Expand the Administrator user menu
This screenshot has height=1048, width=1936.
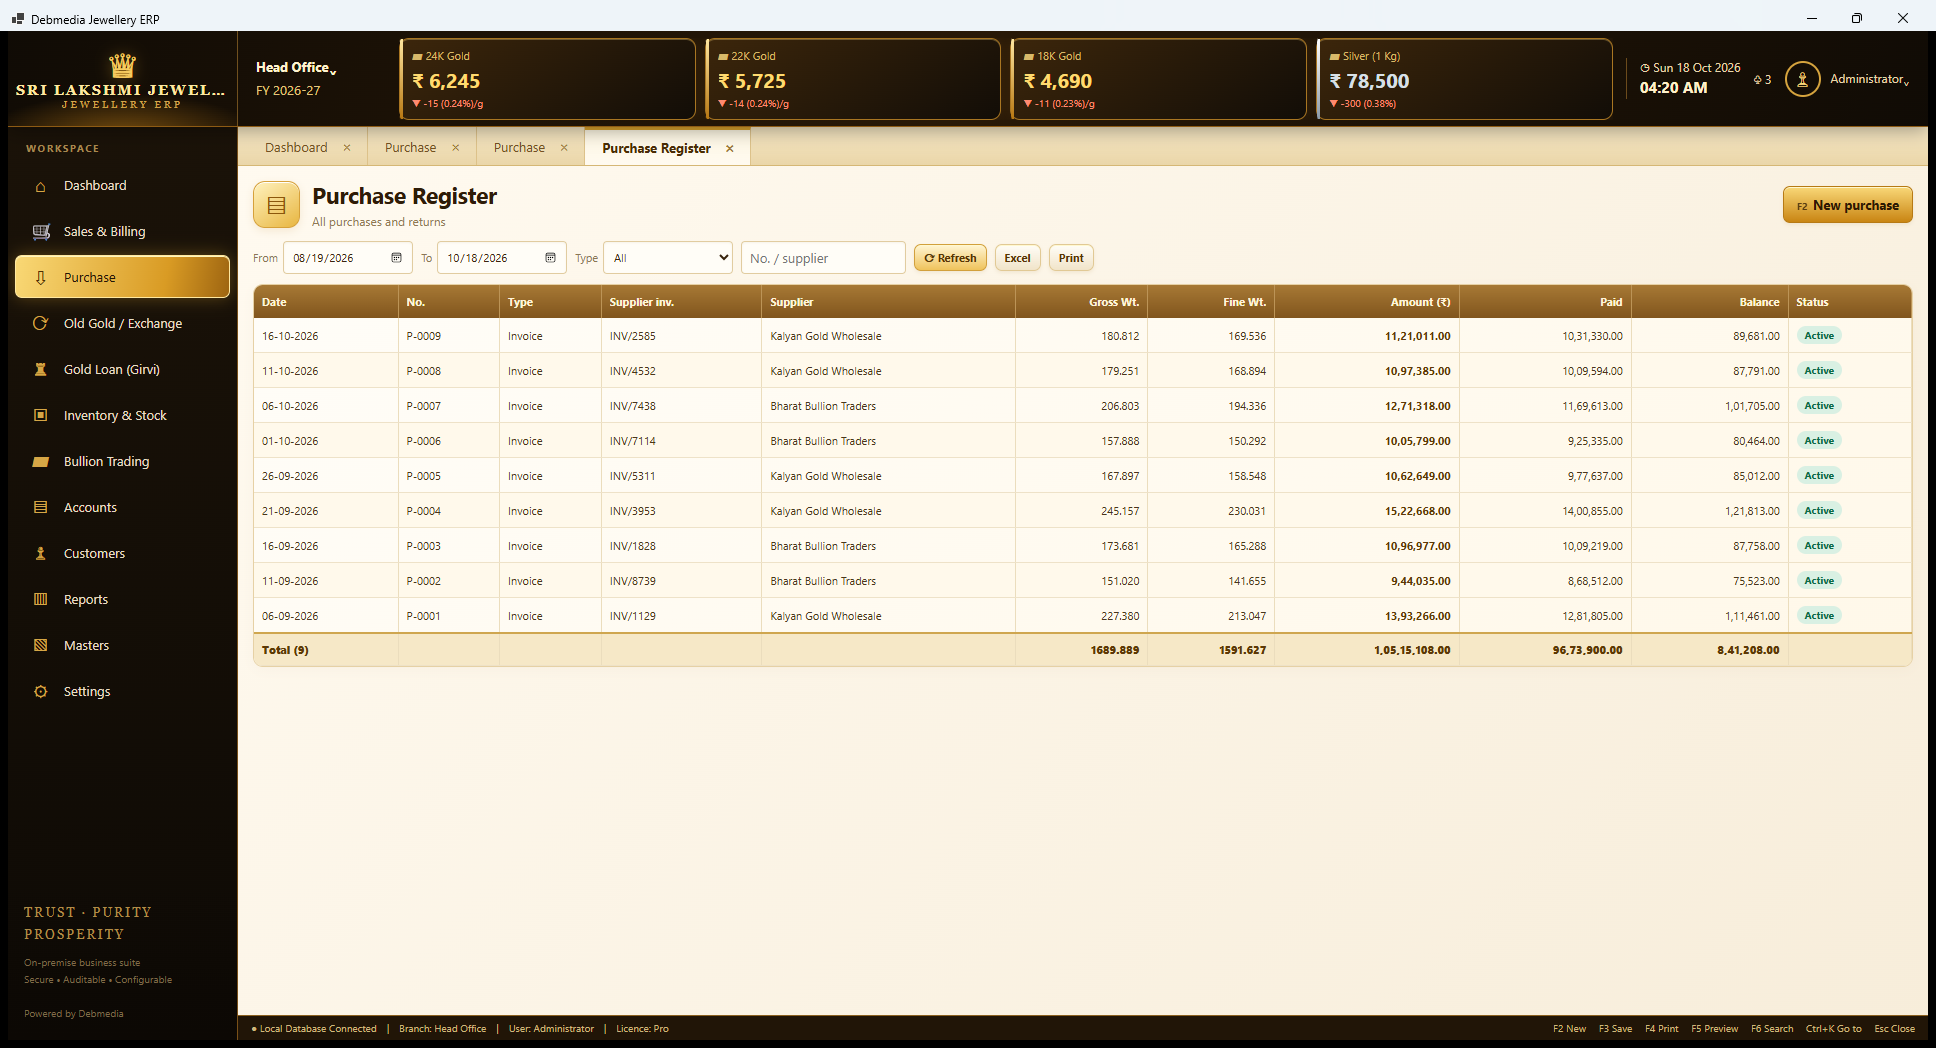pyautogui.click(x=1870, y=79)
